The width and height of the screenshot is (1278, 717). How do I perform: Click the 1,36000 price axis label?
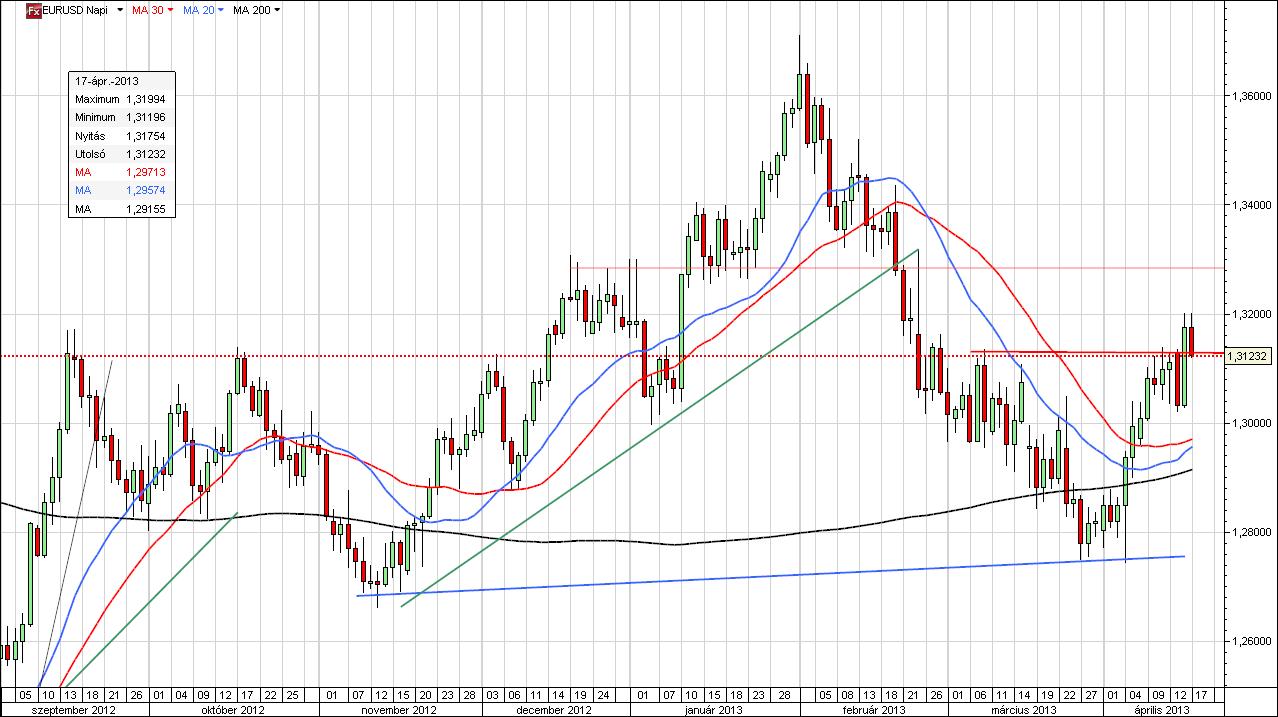click(1251, 95)
